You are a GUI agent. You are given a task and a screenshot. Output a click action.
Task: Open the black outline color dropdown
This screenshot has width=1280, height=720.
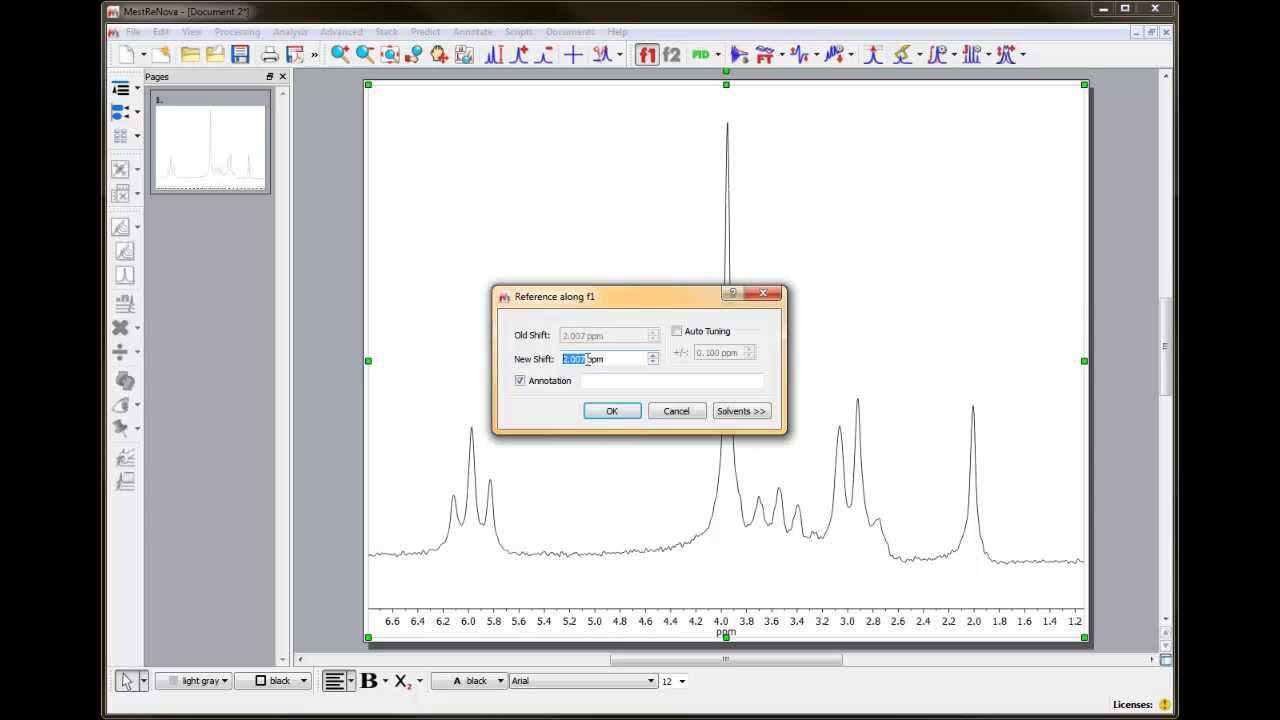pos(272,681)
